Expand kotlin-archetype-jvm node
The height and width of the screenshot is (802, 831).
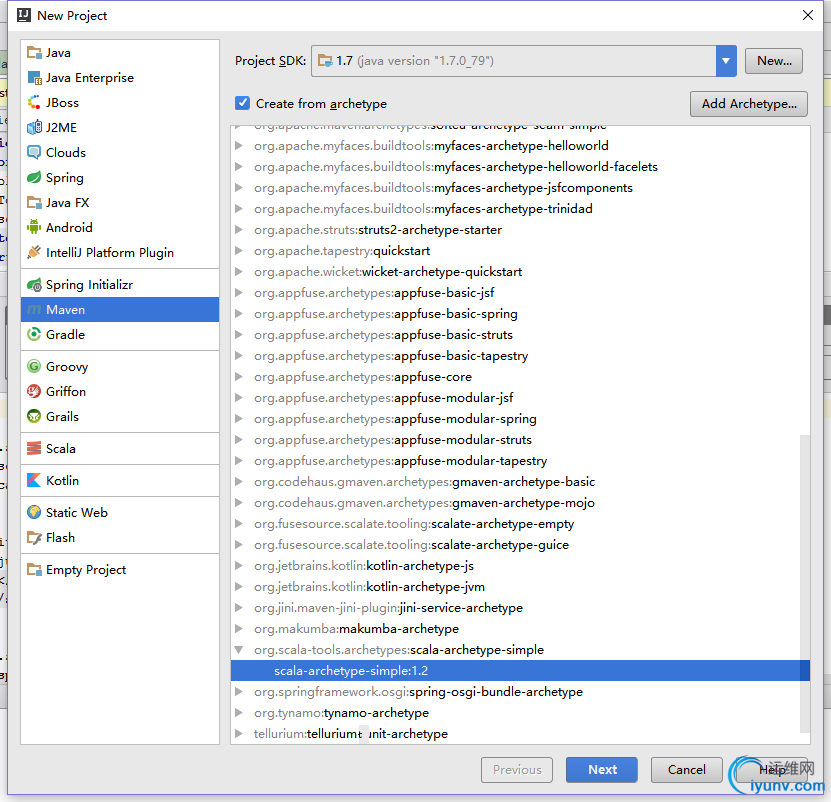tap(239, 586)
